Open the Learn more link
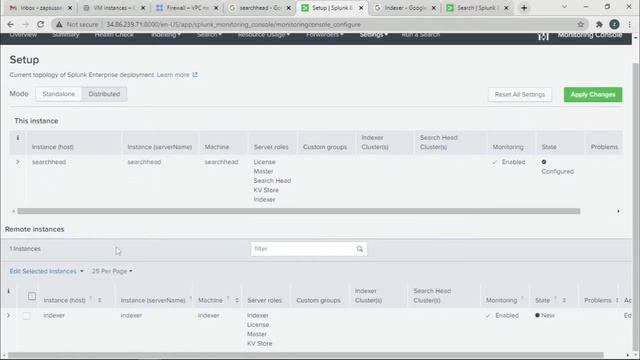This screenshot has width=640, height=360. 173,75
